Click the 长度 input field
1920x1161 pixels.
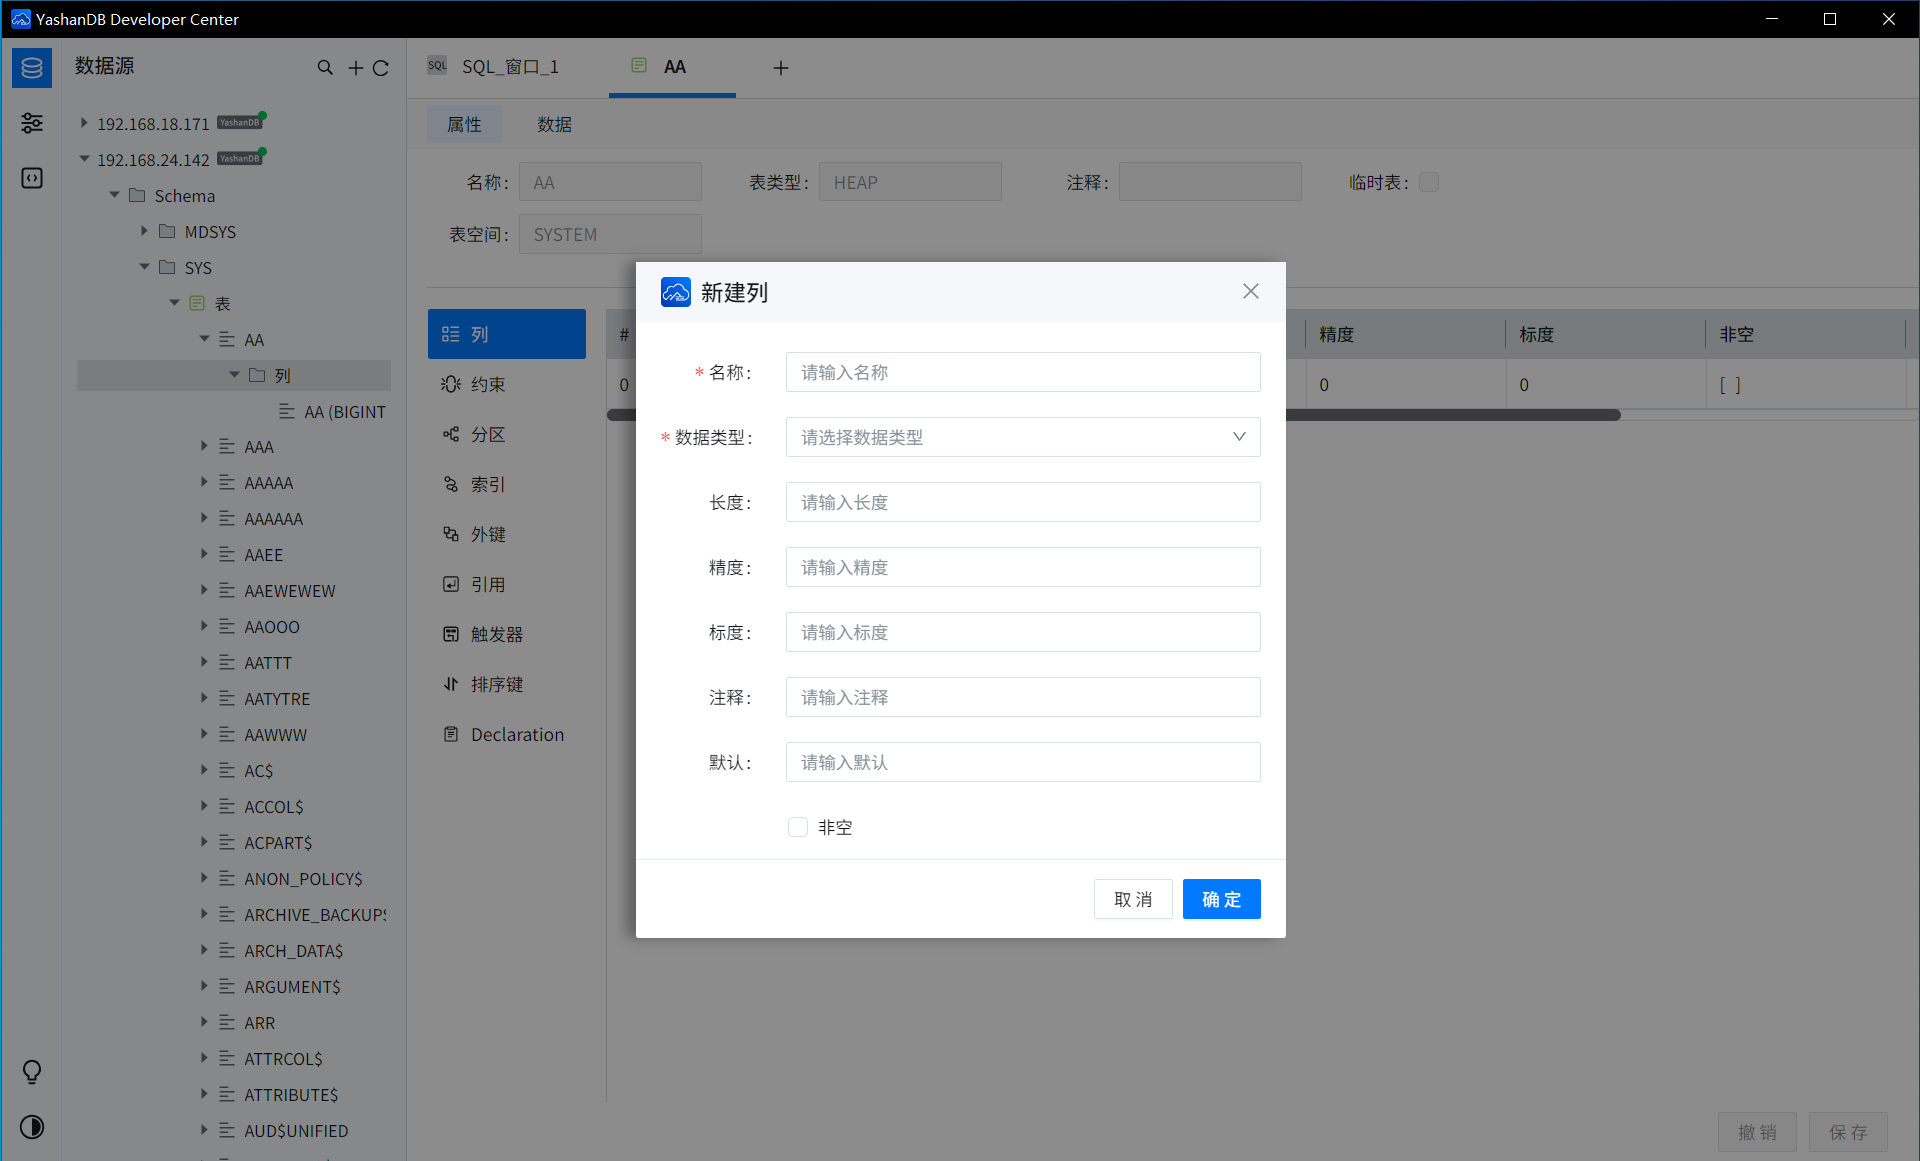[x=1023, y=502]
